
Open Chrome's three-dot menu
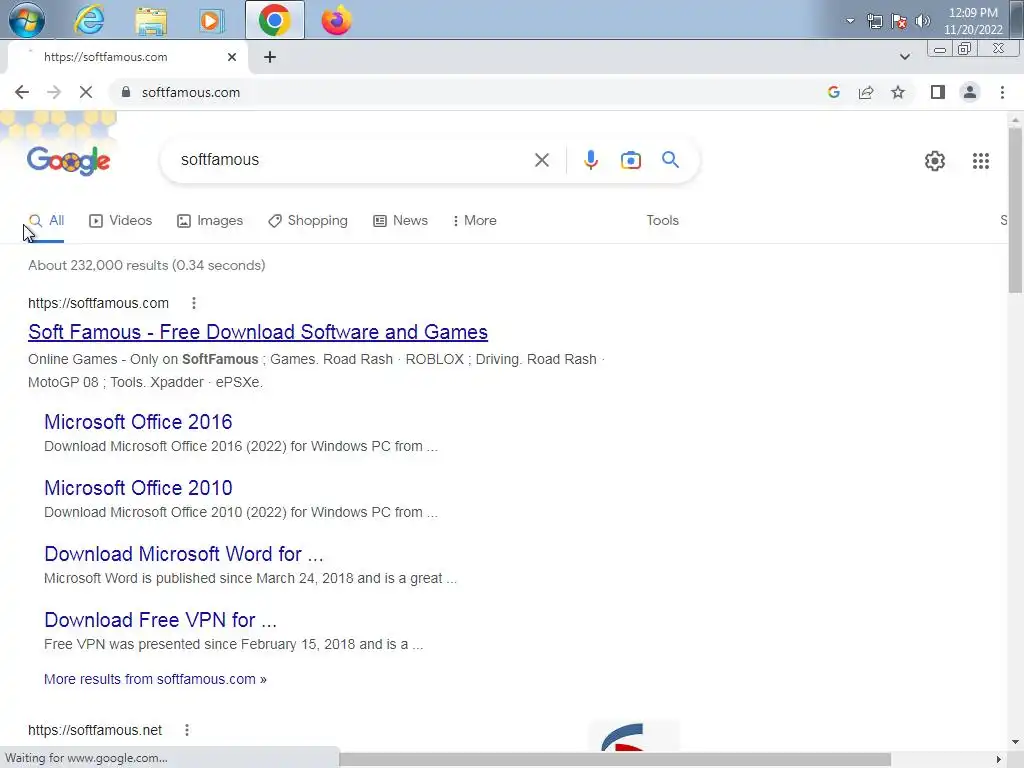[x=1002, y=92]
